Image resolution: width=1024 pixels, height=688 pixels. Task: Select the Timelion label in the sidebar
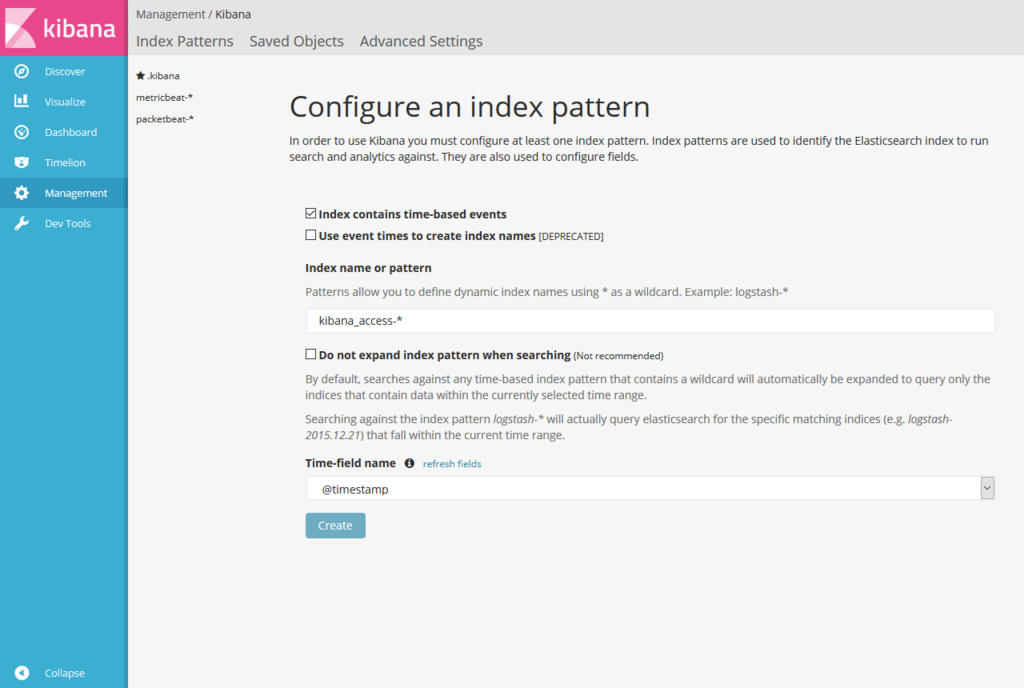[65, 163]
